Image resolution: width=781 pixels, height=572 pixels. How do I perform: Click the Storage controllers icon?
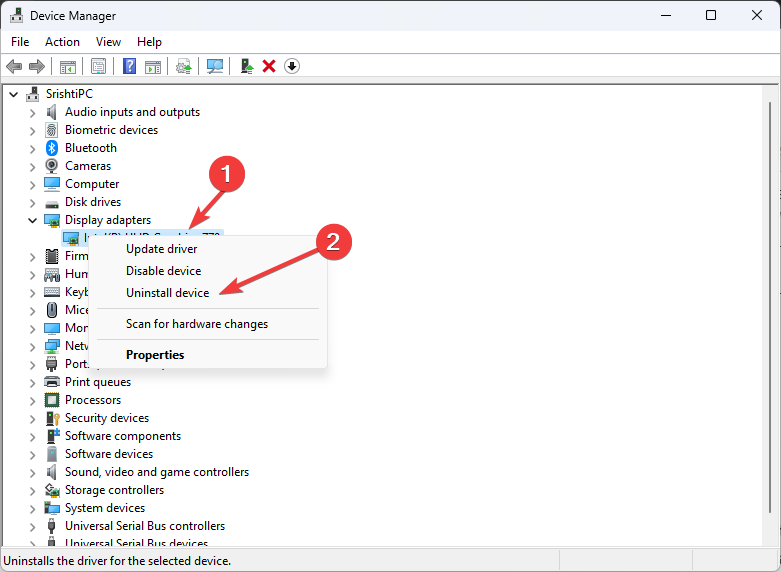coord(52,490)
